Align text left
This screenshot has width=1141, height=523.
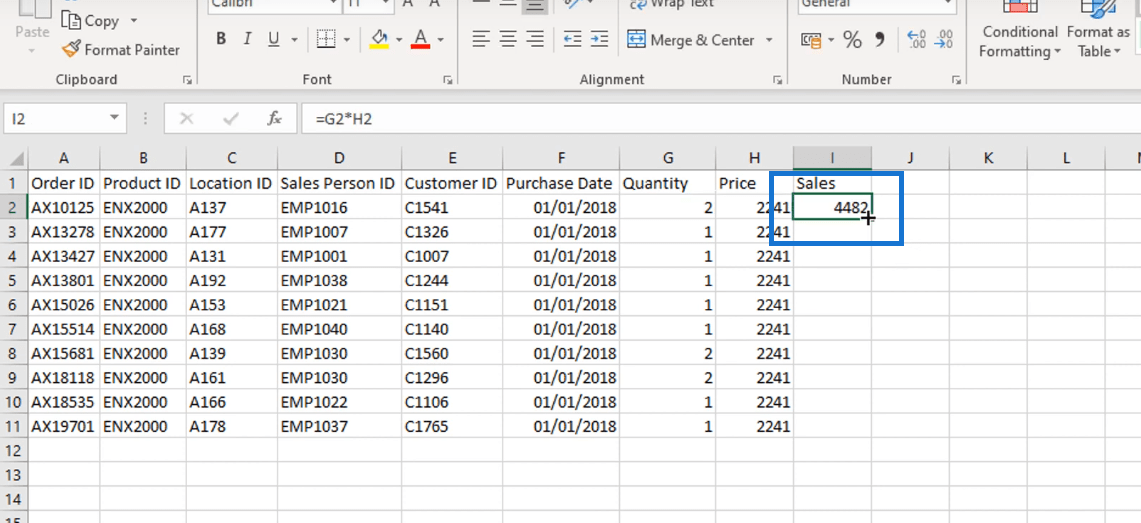[x=480, y=39]
